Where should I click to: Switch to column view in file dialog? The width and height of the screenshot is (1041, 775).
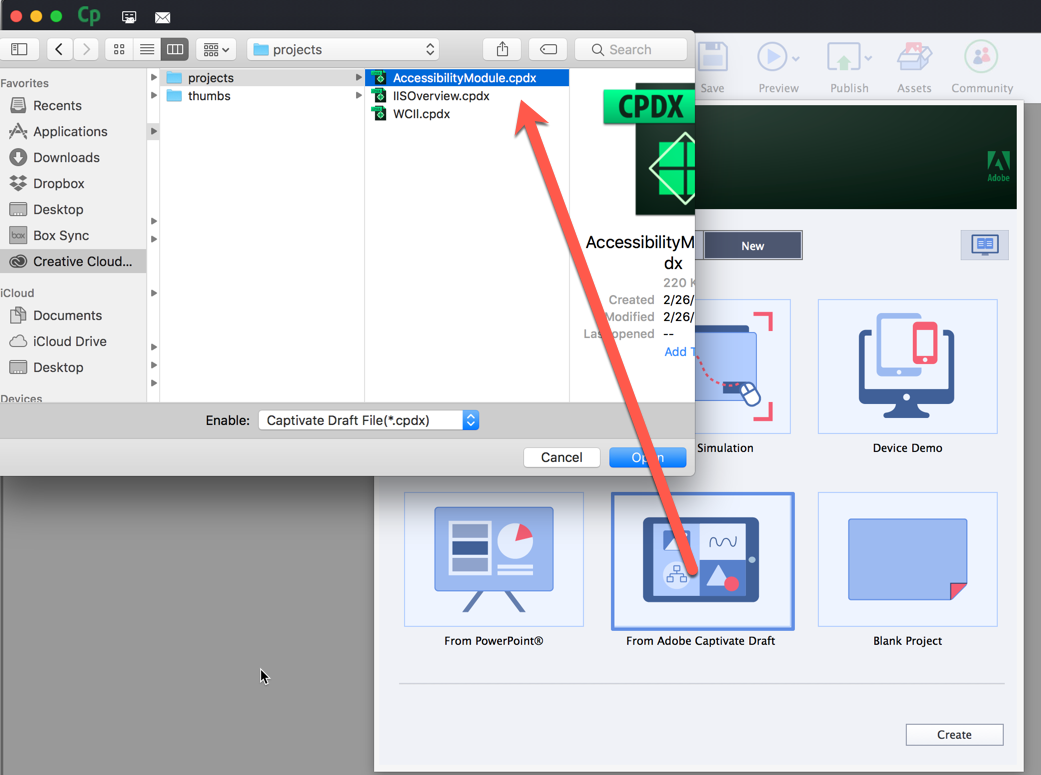175,49
